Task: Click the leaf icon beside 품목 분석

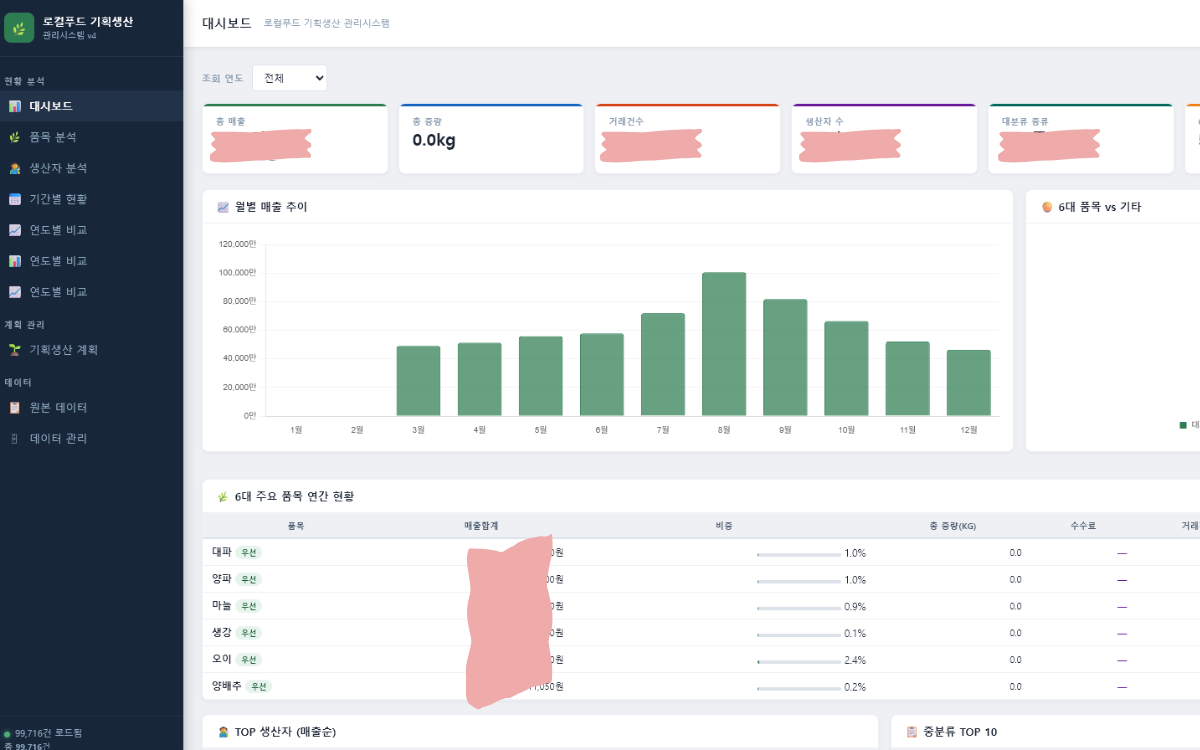Action: coord(14,137)
